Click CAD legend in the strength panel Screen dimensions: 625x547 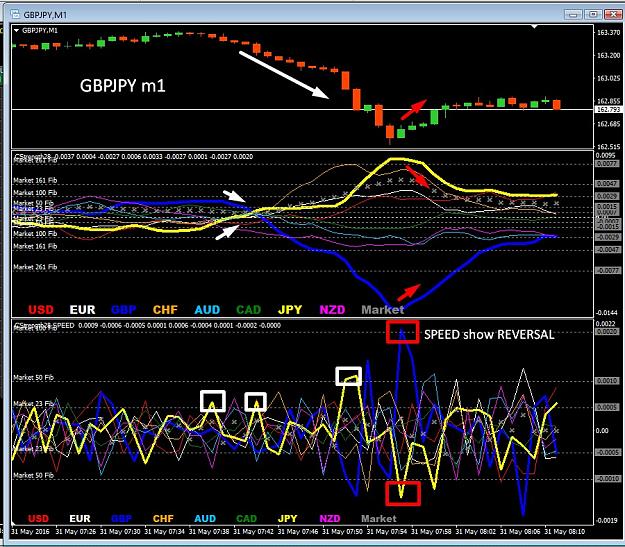click(x=249, y=310)
